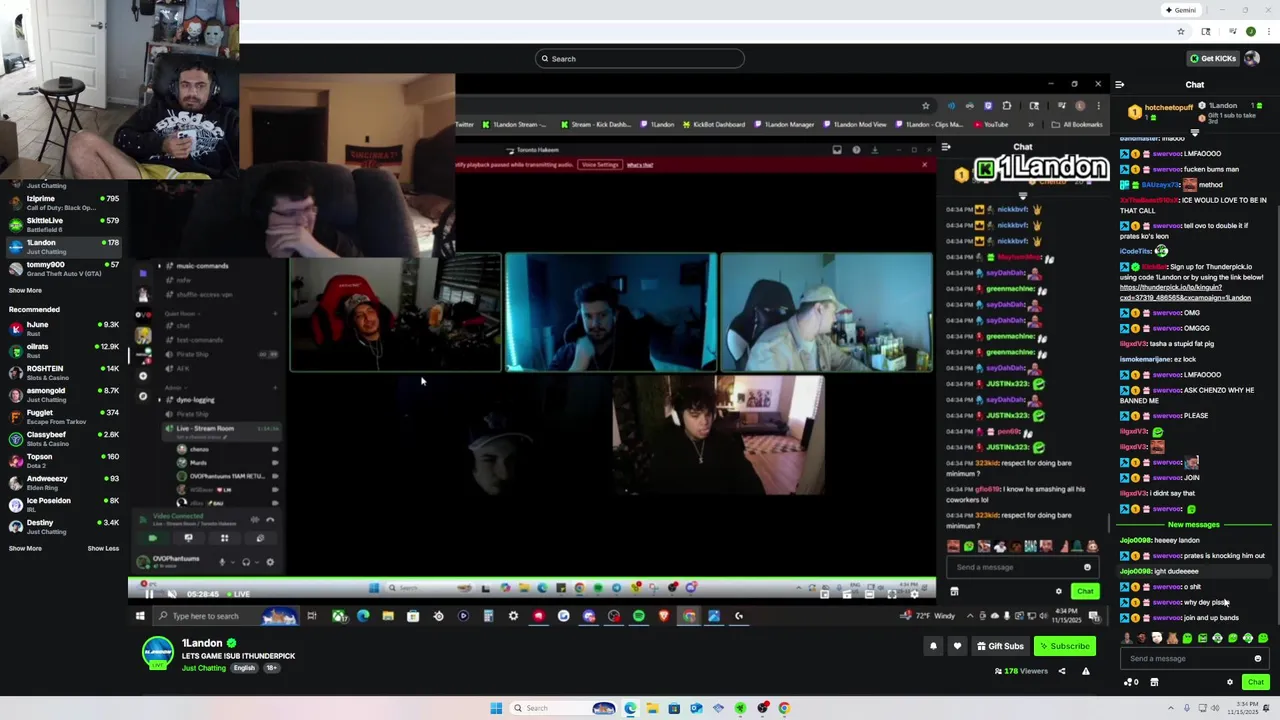Open the oilrats recommended channel
The width and height of the screenshot is (1280, 720).
[64, 351]
